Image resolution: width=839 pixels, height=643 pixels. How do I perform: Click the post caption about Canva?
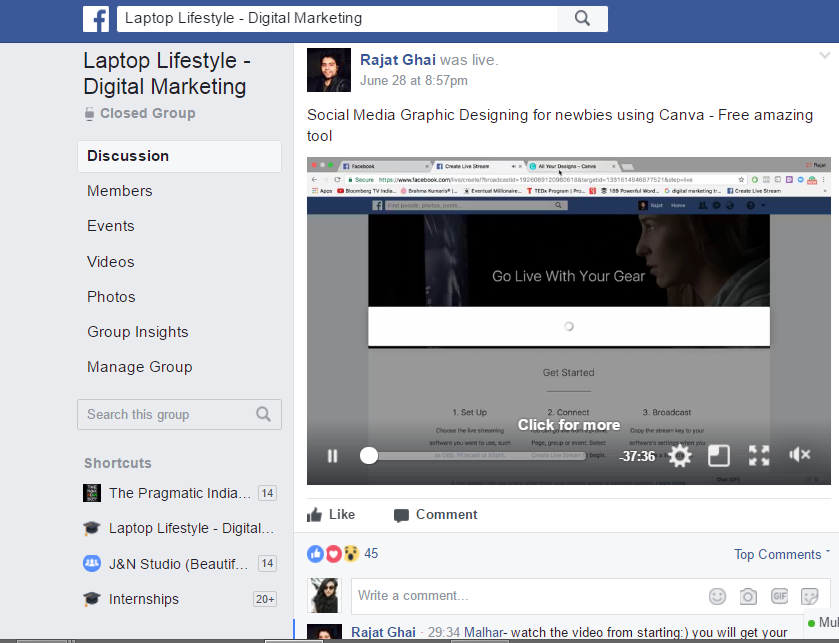[560, 125]
